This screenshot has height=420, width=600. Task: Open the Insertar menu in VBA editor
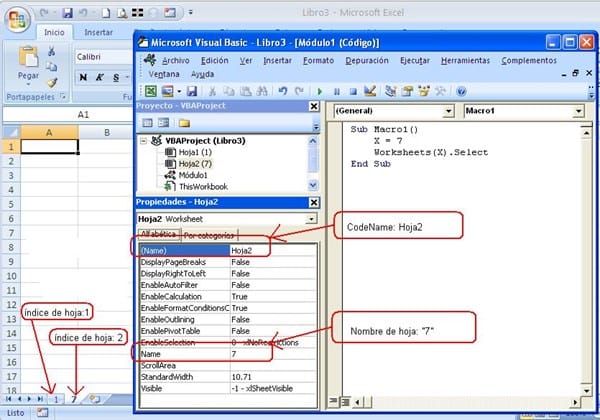pyautogui.click(x=277, y=60)
